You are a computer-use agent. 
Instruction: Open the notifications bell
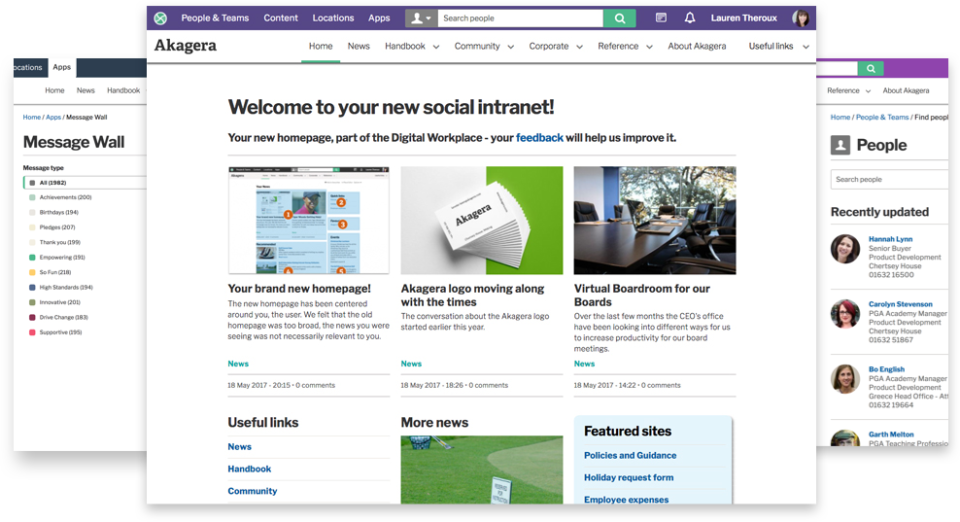[x=689, y=18]
